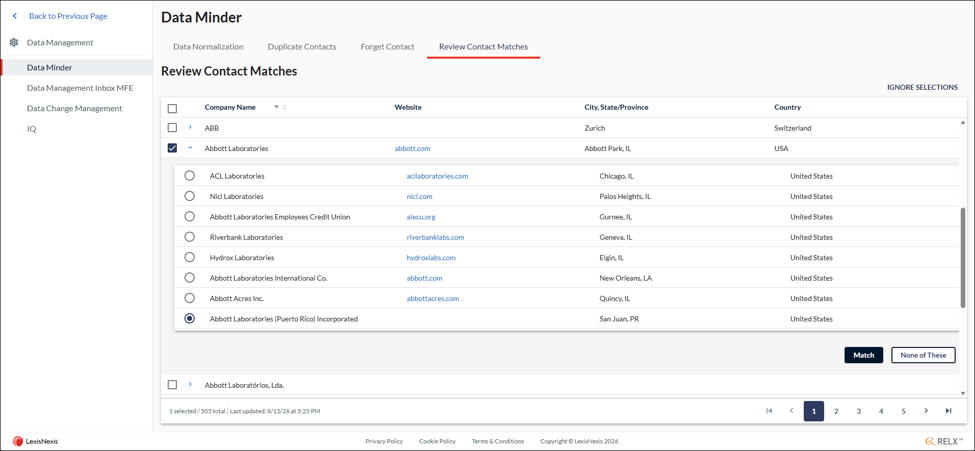Click the outer table scroll-up arrow
The image size is (975, 451).
coord(963,123)
